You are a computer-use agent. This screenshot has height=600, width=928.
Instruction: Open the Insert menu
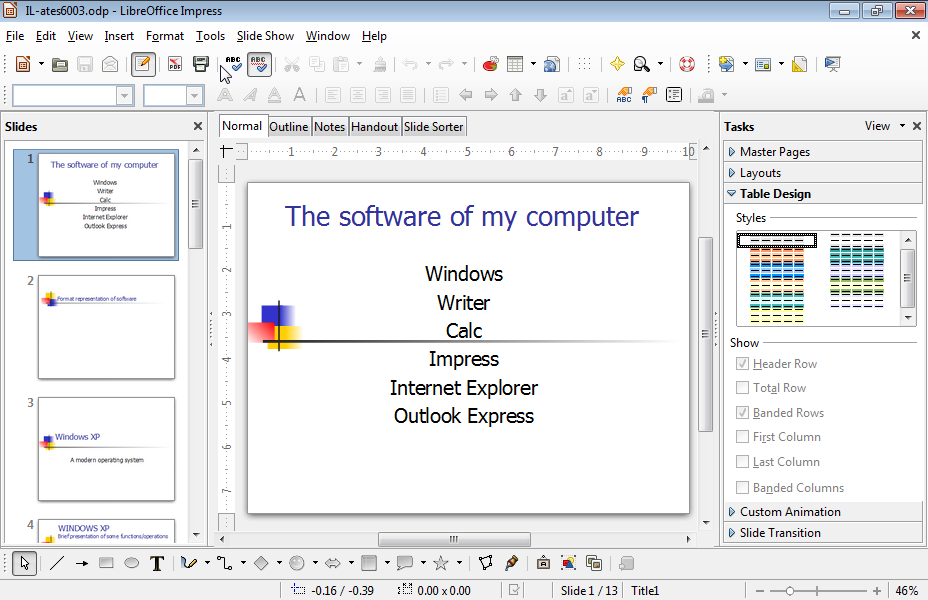pos(119,36)
